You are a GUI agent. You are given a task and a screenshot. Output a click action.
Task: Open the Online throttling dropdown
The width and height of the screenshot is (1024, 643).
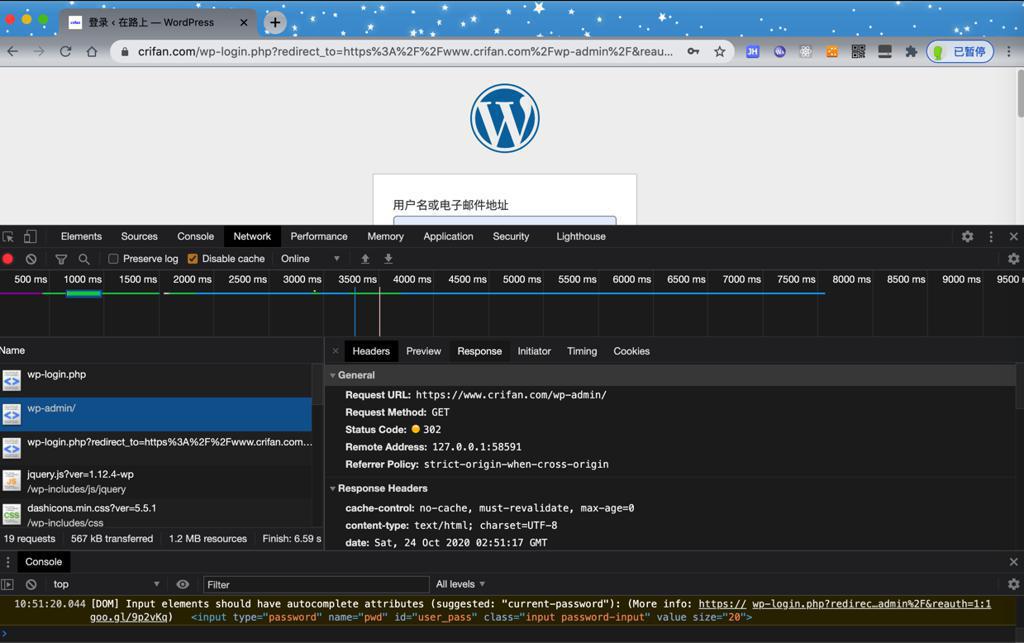(x=310, y=259)
